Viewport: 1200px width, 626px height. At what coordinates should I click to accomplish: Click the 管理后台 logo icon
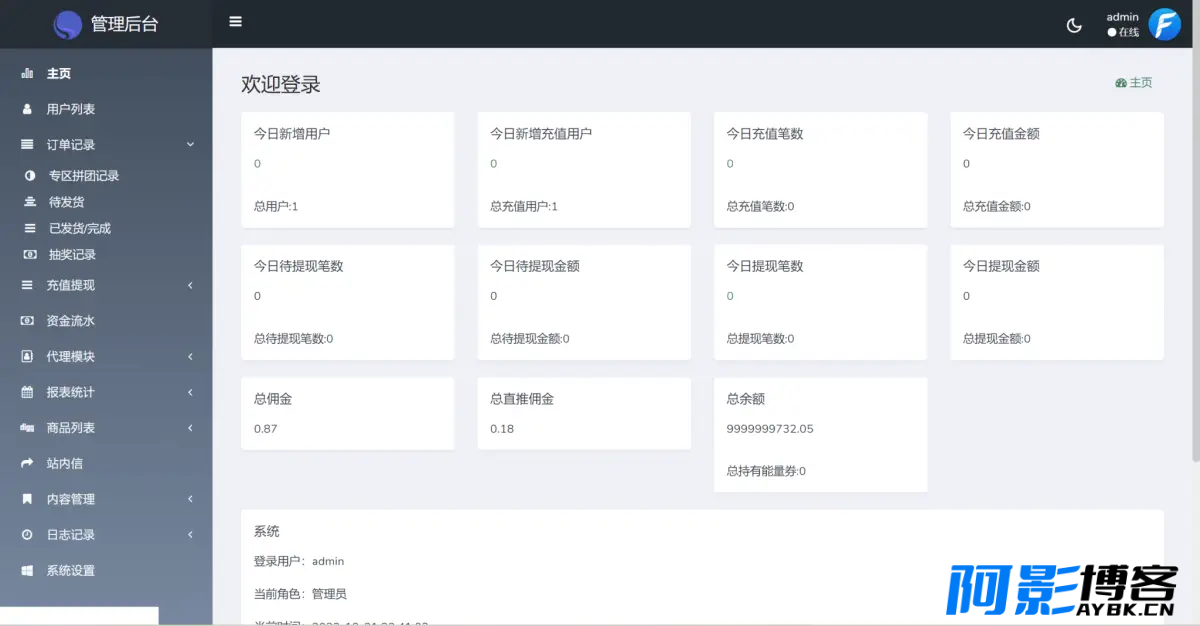tap(67, 24)
